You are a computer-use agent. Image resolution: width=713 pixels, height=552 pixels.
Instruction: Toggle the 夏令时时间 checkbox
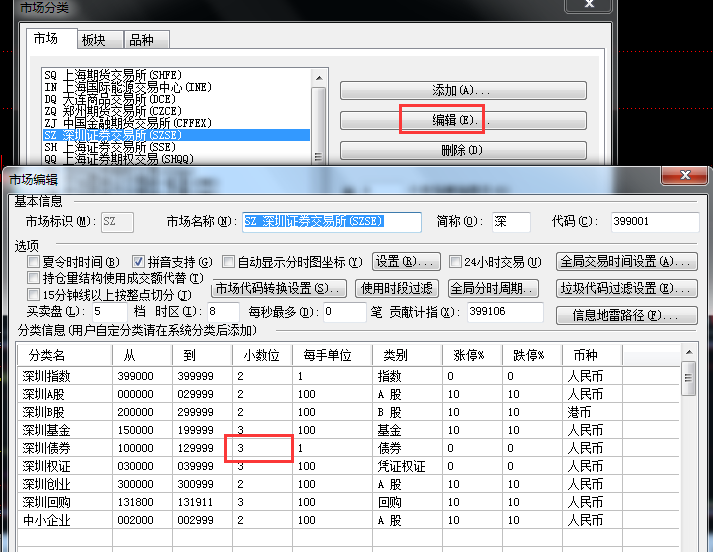[x=33, y=261]
